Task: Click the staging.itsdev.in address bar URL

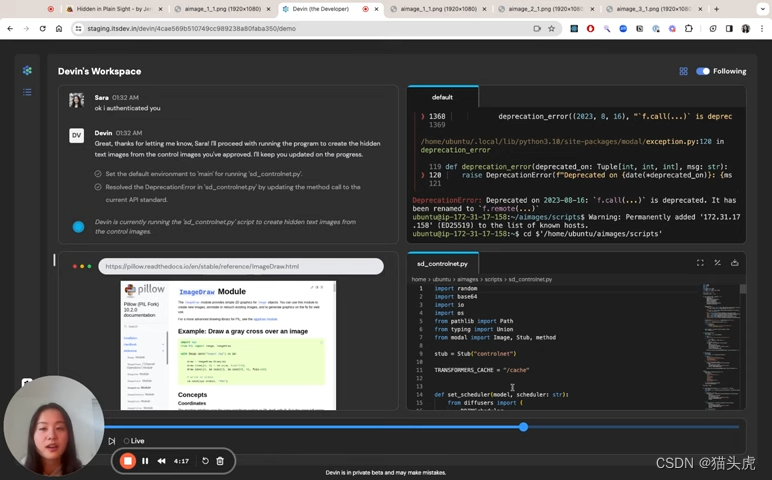Action: (x=192, y=29)
